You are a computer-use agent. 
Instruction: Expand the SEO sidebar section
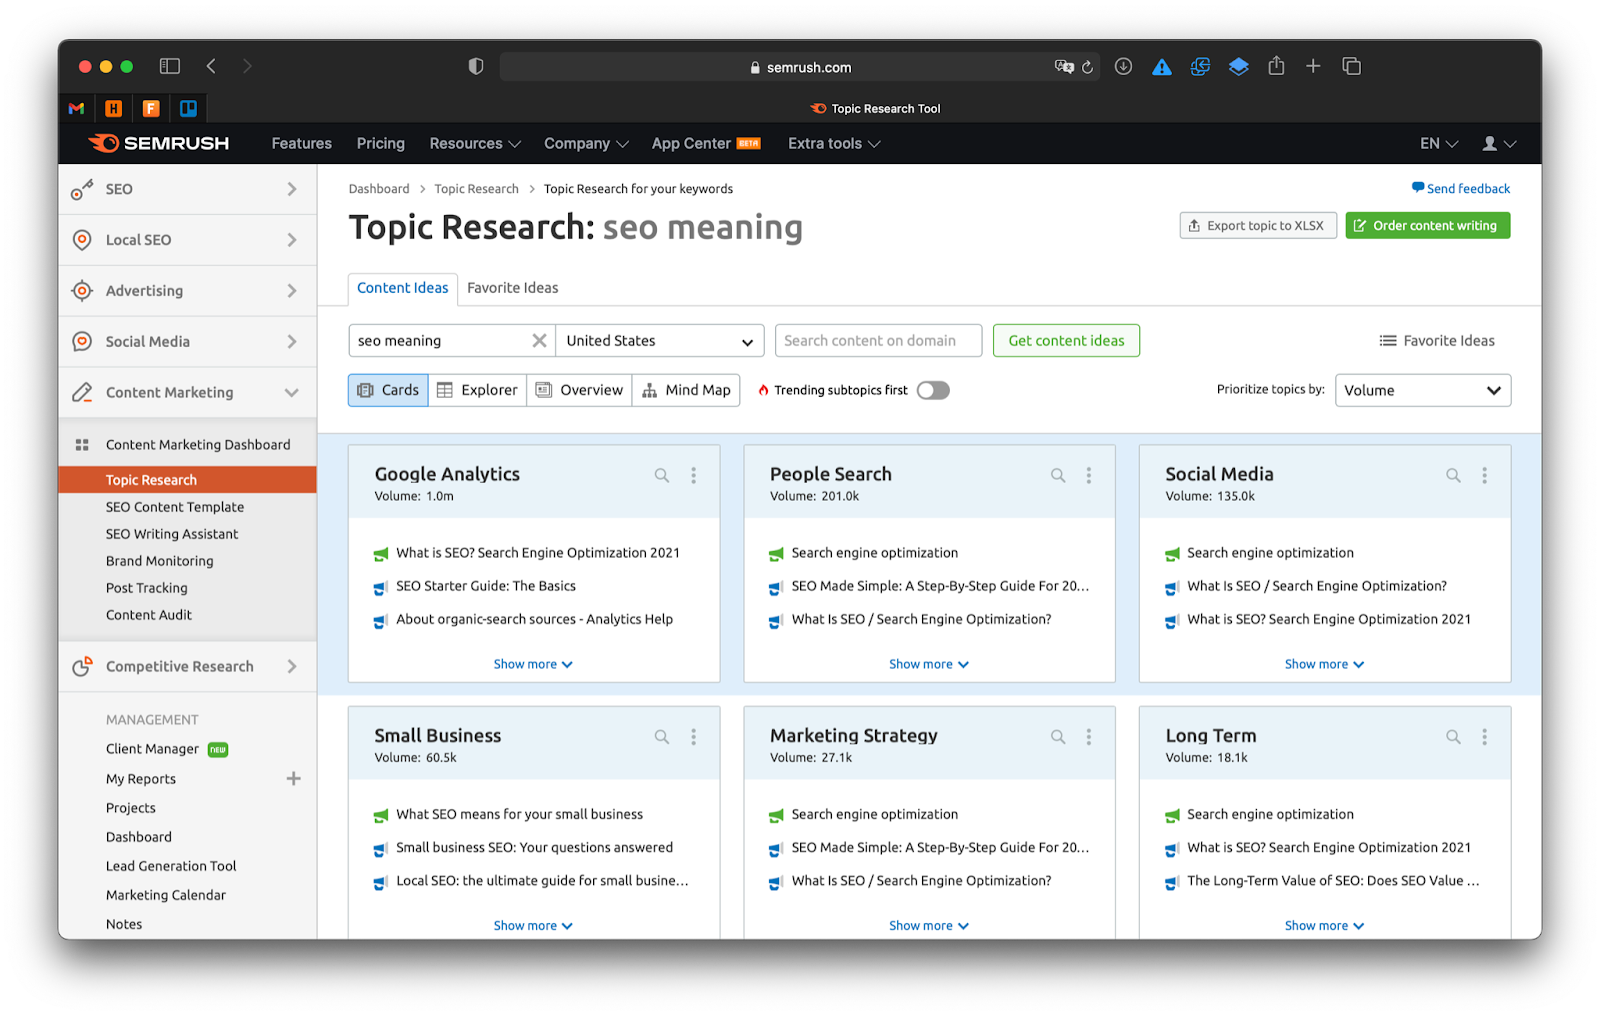[x=188, y=189]
